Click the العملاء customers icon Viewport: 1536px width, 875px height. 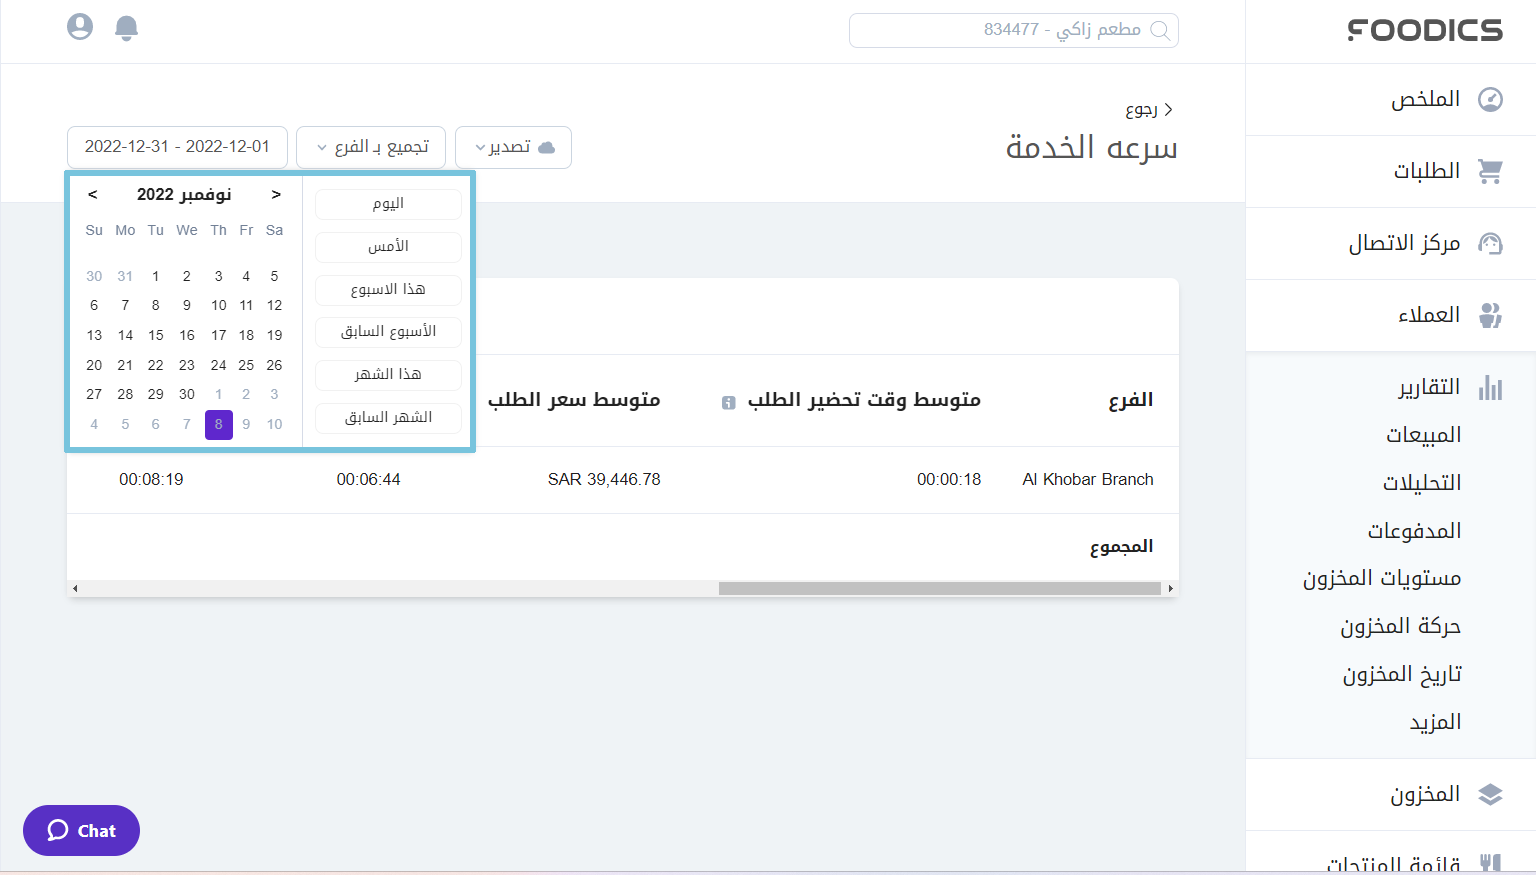1491,314
